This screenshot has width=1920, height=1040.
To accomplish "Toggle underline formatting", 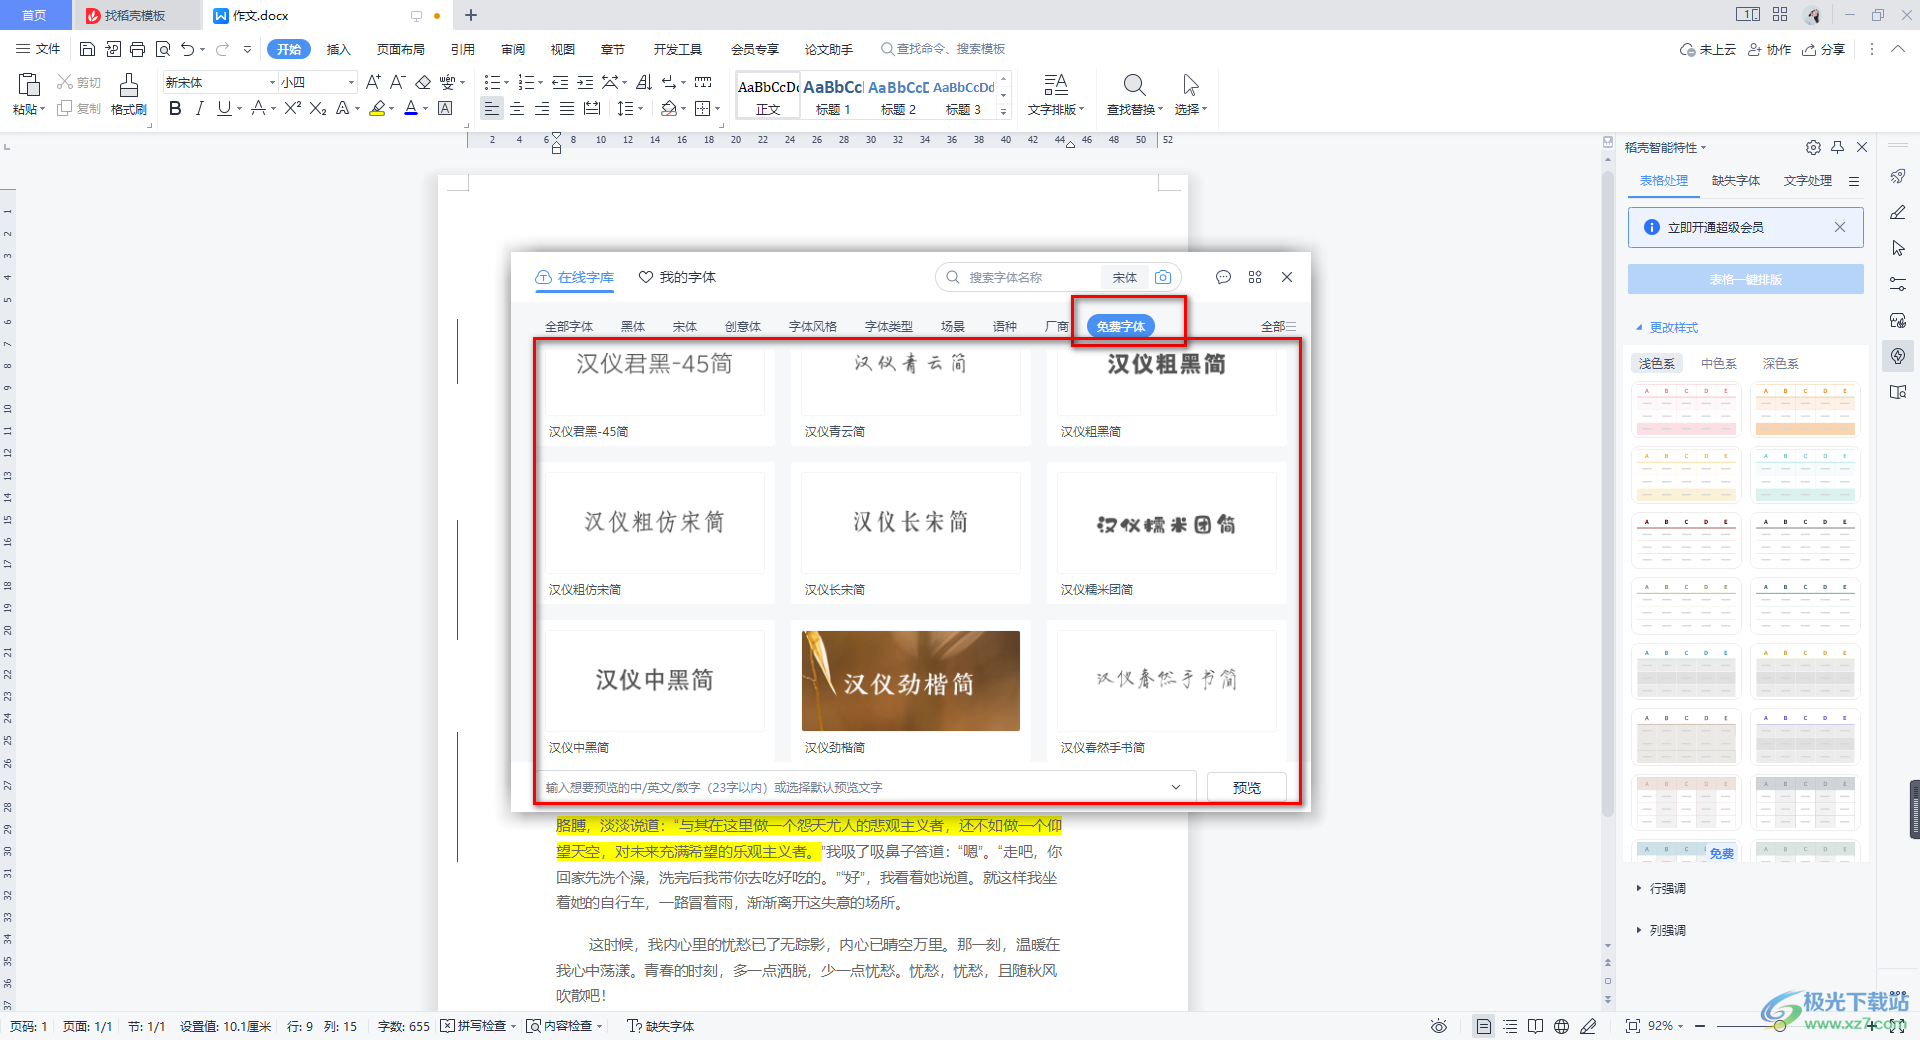I will 224,108.
